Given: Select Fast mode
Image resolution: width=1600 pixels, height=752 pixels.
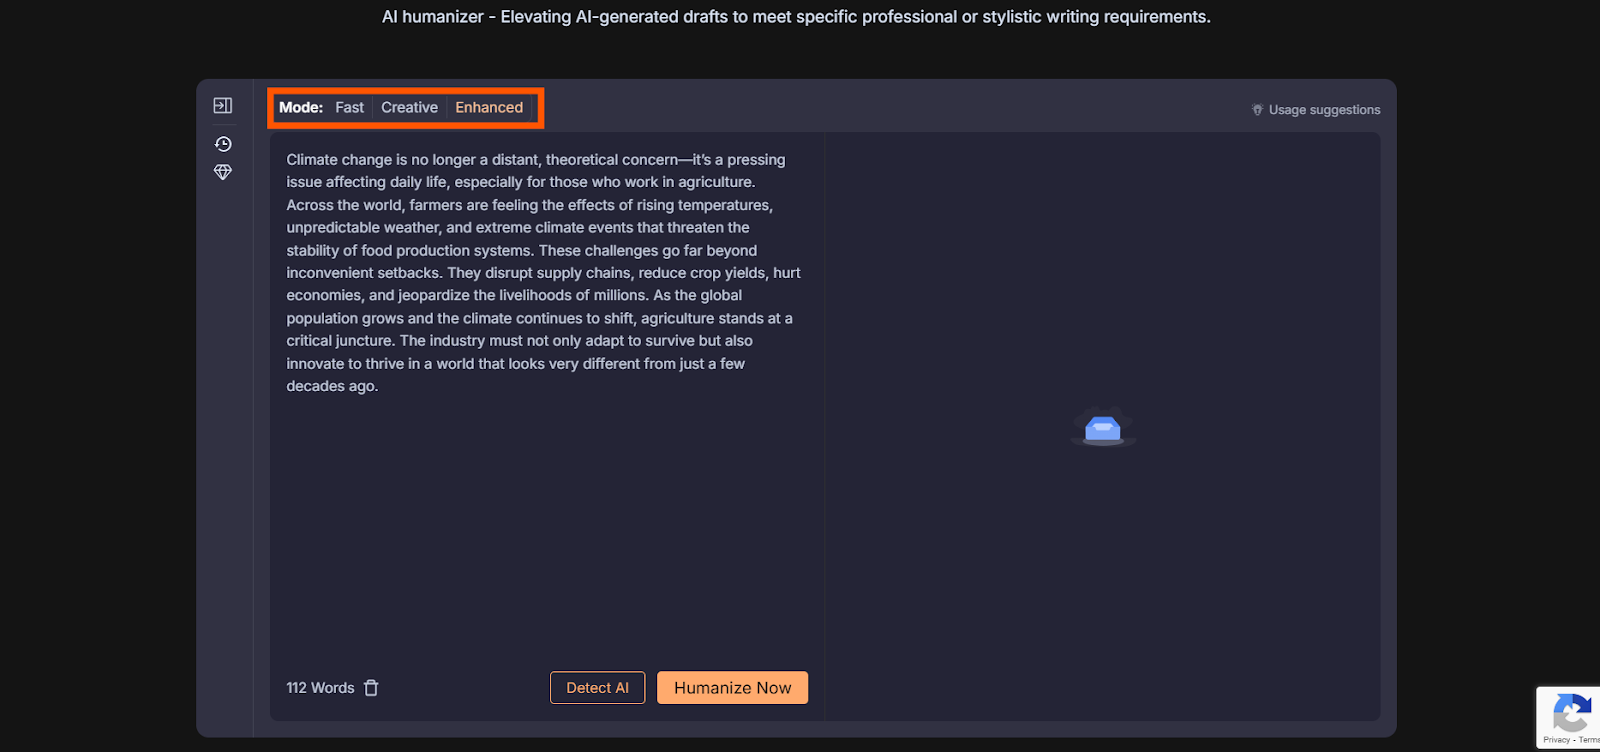Looking at the screenshot, I should (x=349, y=107).
